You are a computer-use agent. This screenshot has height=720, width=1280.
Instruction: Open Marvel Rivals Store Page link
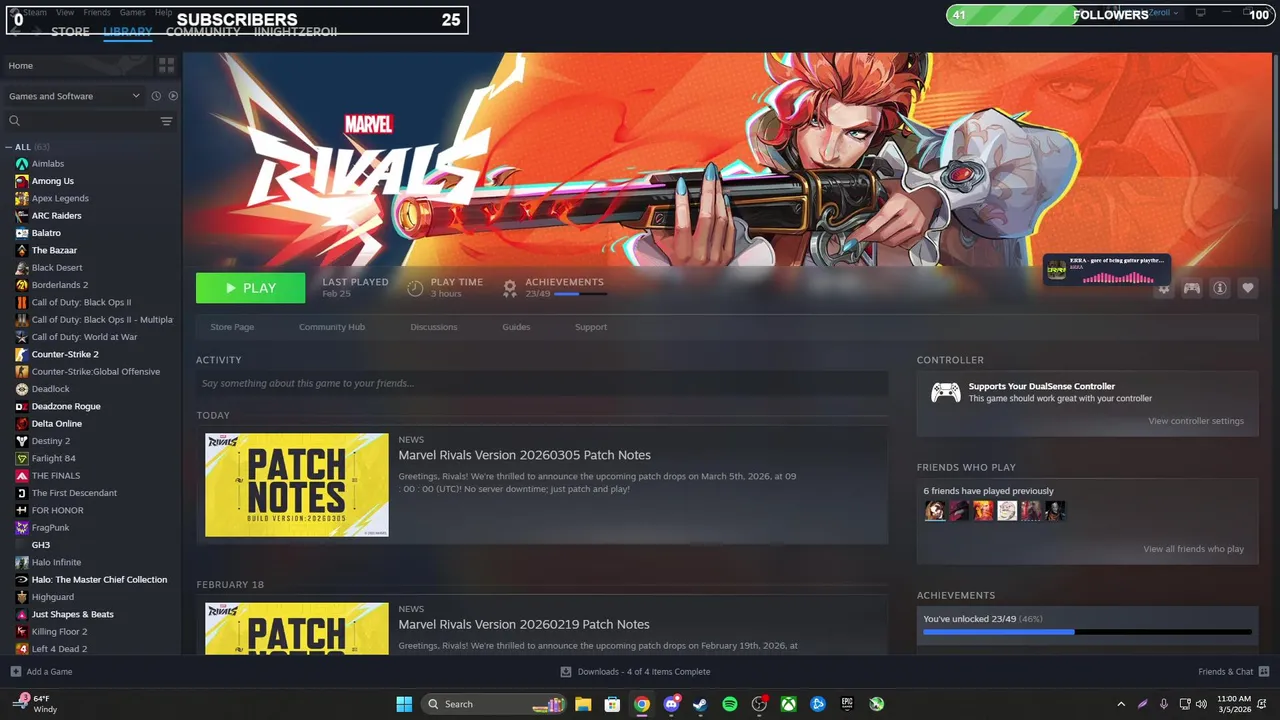click(232, 327)
